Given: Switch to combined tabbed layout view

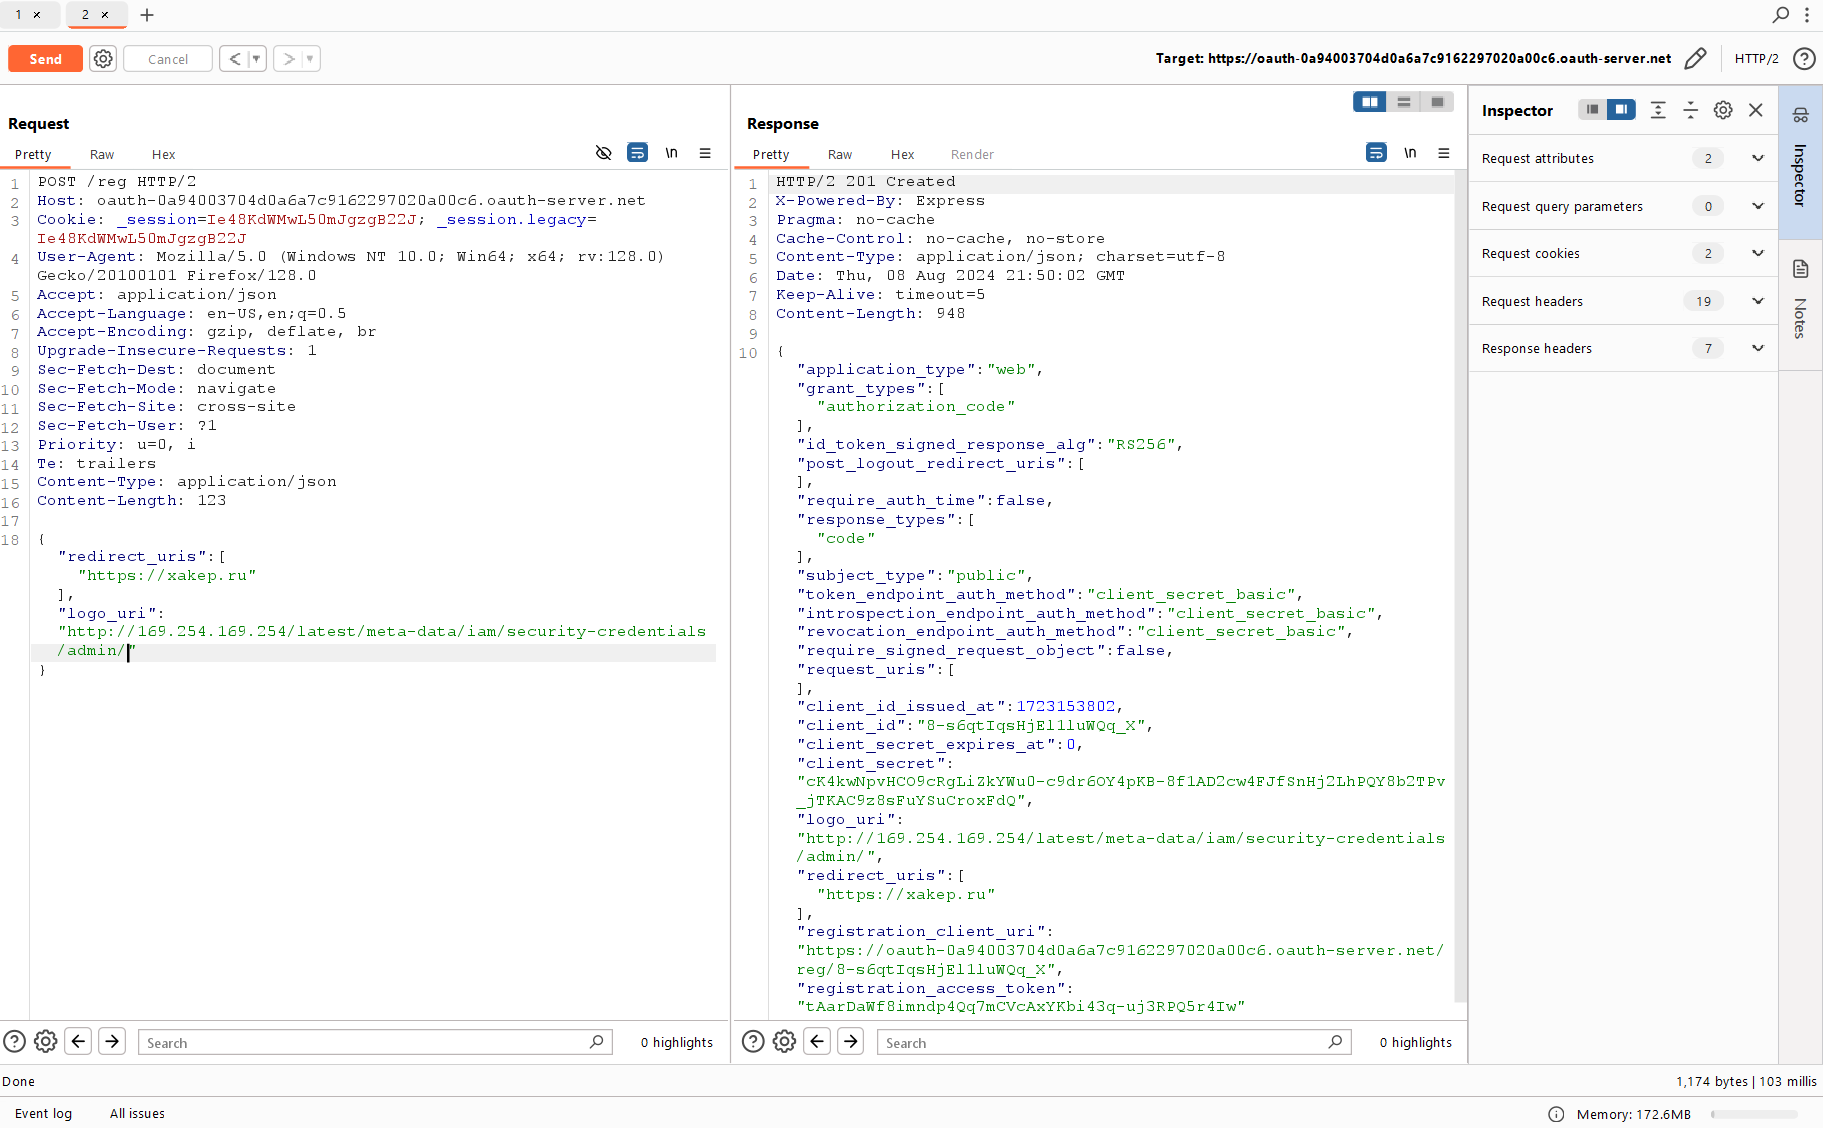Looking at the screenshot, I should [x=1437, y=102].
